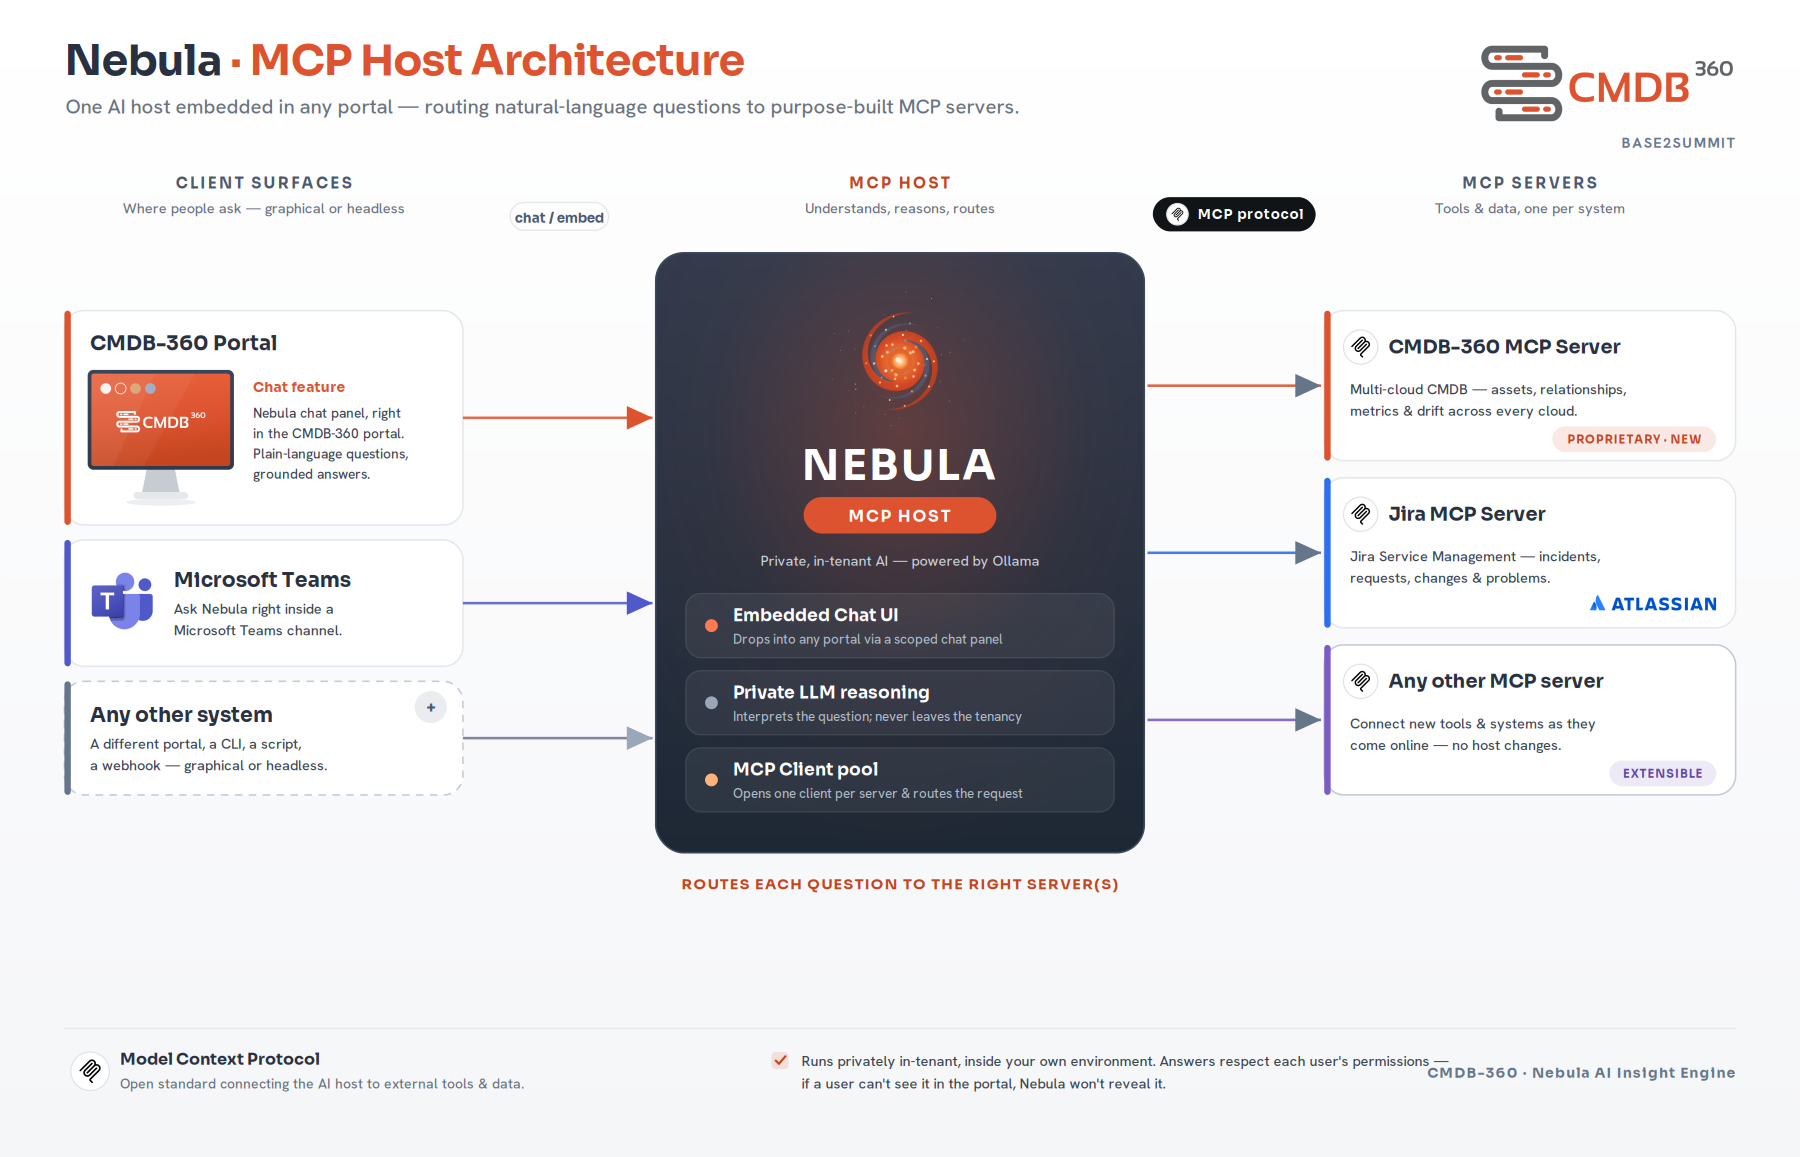1800x1157 pixels.
Task: Click 'Where people ask — graphical or headless'
Action: 264,209
